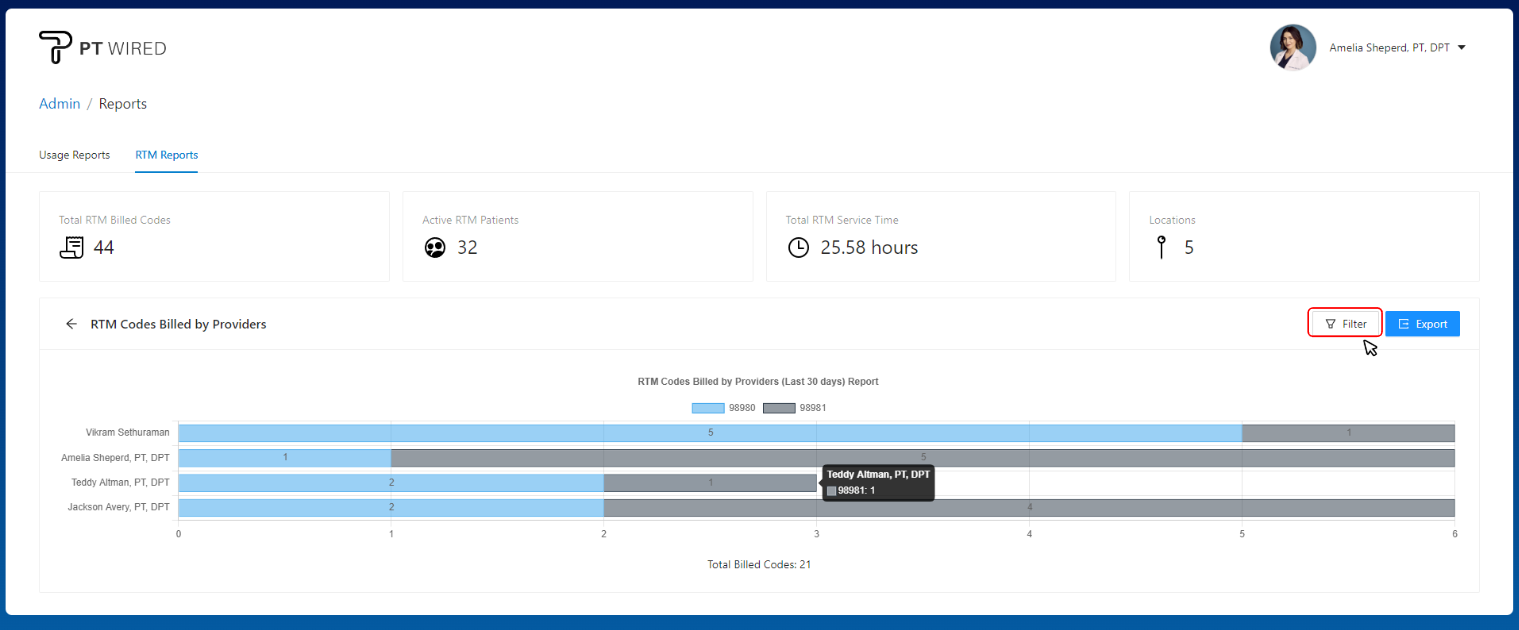
Task: Open the Filter button
Action: pos(1345,324)
